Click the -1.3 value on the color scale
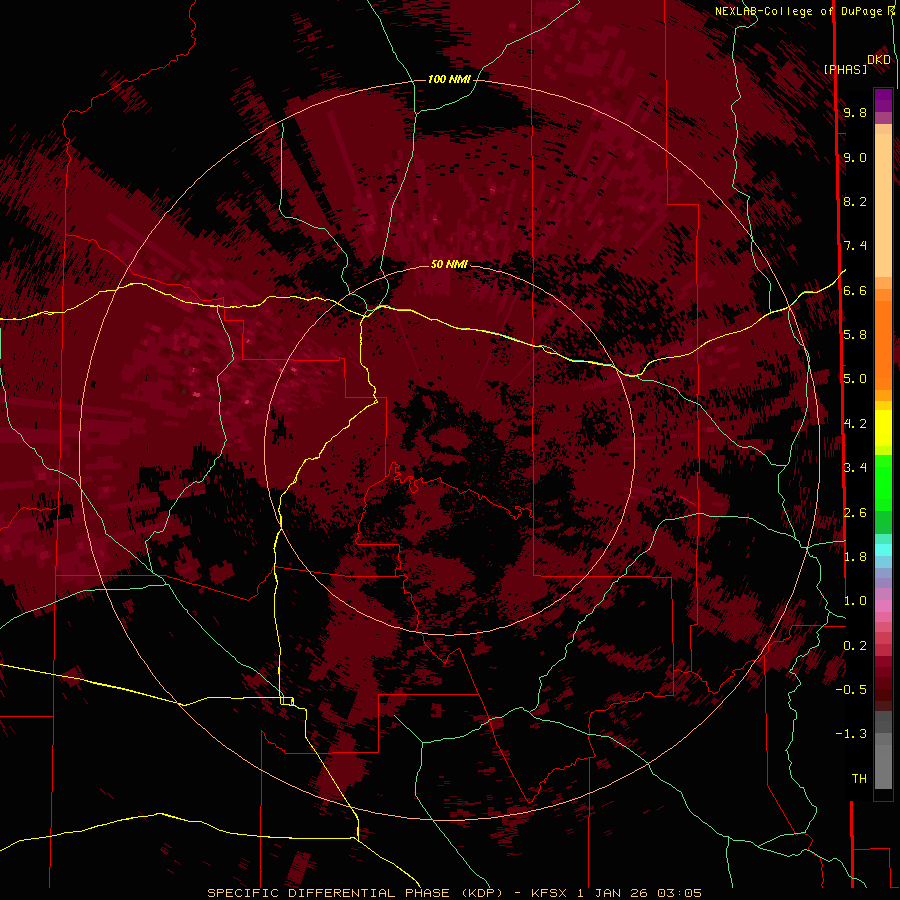 (851, 734)
